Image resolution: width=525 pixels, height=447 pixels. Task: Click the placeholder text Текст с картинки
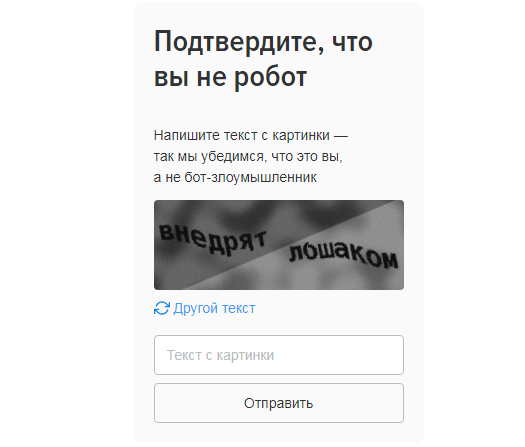[x=220, y=355]
